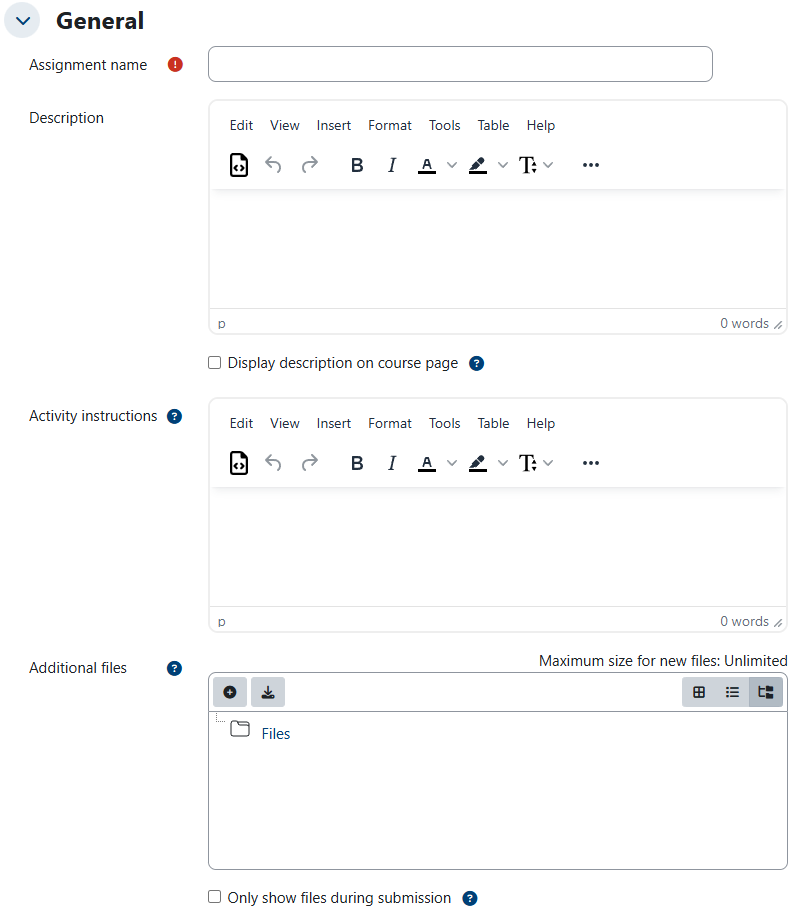Open highlight dropdown in Activity instructions editor
Screen dimensions: 791x914
click(502, 463)
